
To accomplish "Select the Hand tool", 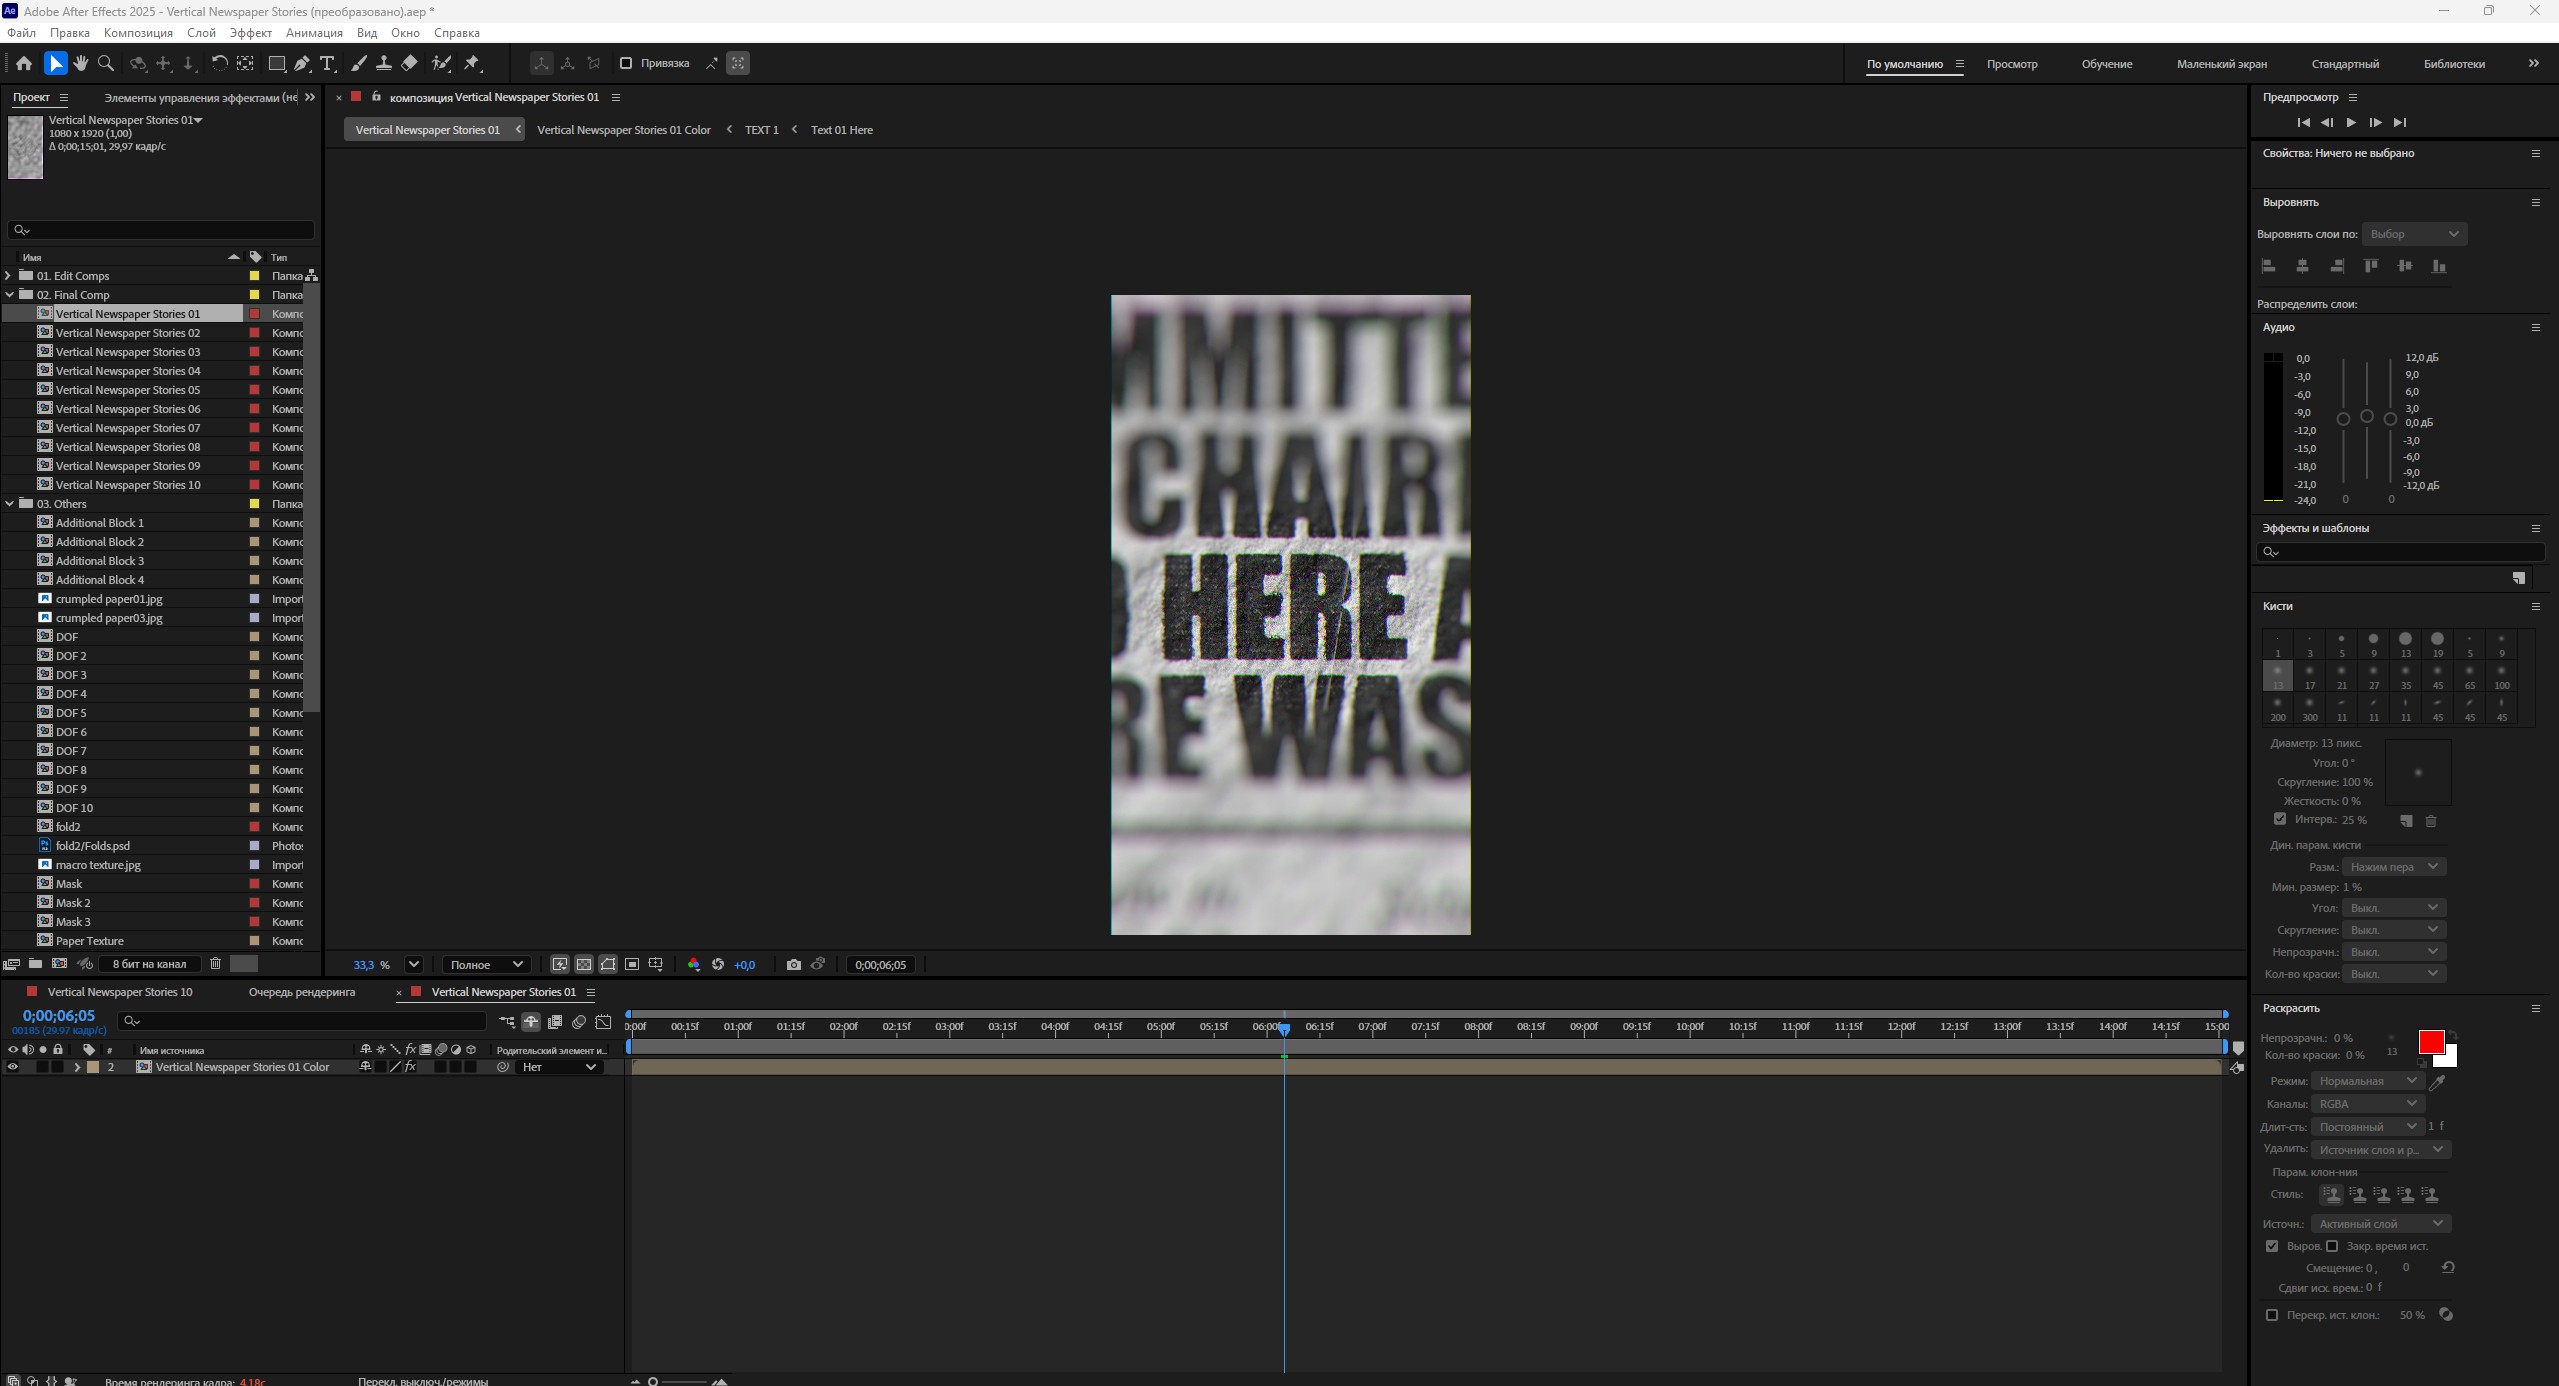I will click(81, 63).
